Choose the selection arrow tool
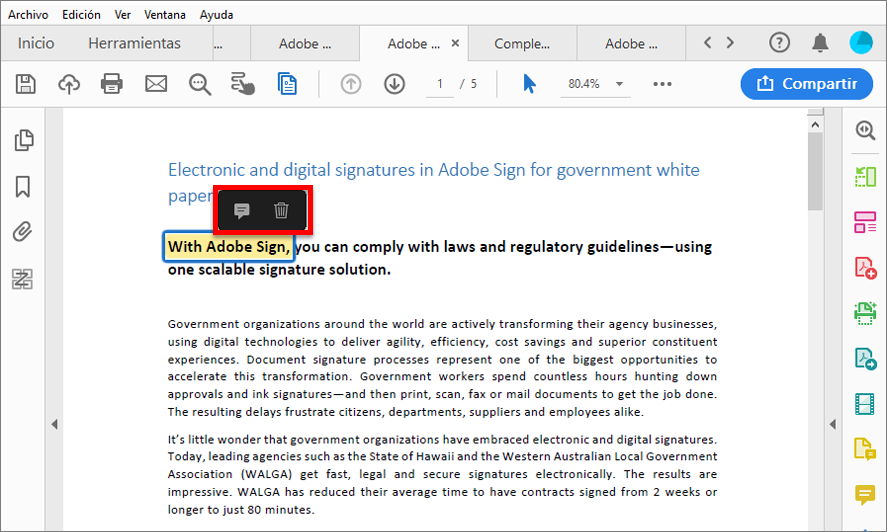This screenshot has height=532, width=887. click(529, 84)
